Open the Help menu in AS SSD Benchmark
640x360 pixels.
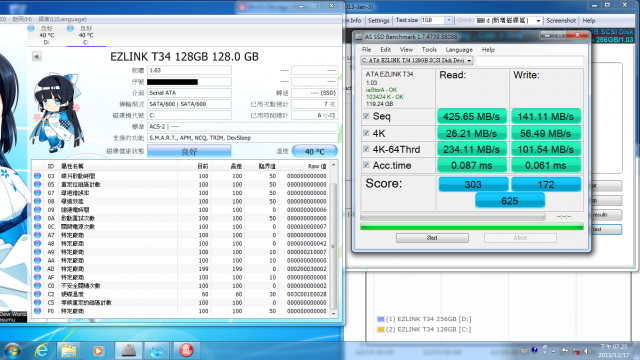[x=488, y=49]
